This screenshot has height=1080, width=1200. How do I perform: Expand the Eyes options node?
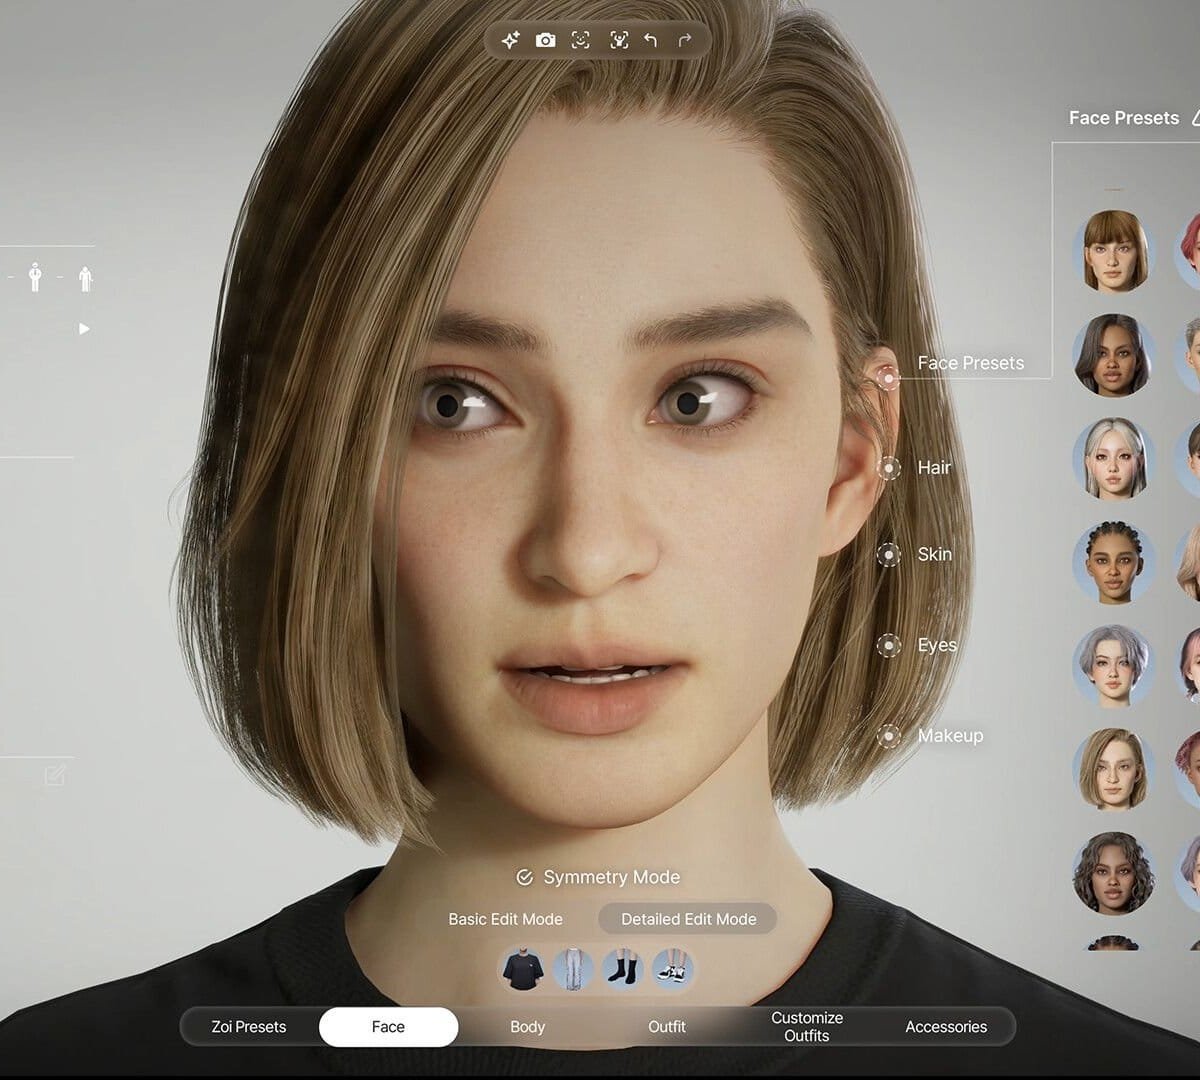pyautogui.click(x=888, y=646)
